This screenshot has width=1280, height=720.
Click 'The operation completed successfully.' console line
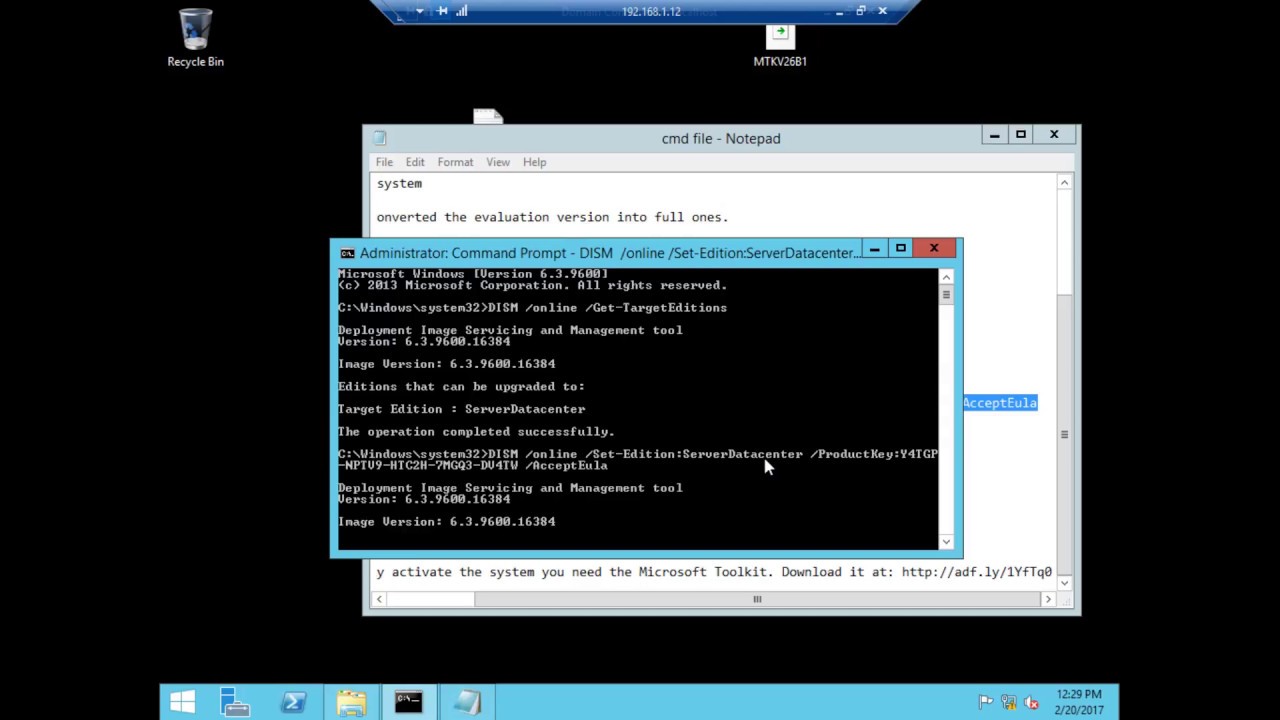(476, 432)
